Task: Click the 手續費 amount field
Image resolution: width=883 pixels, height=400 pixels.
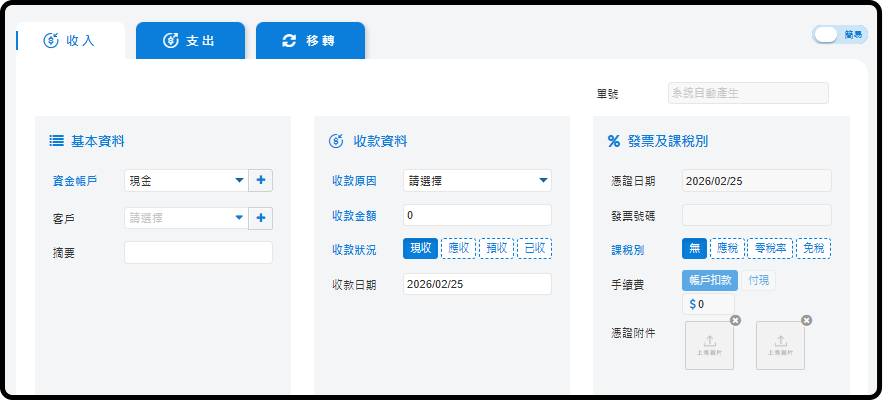Action: point(708,304)
